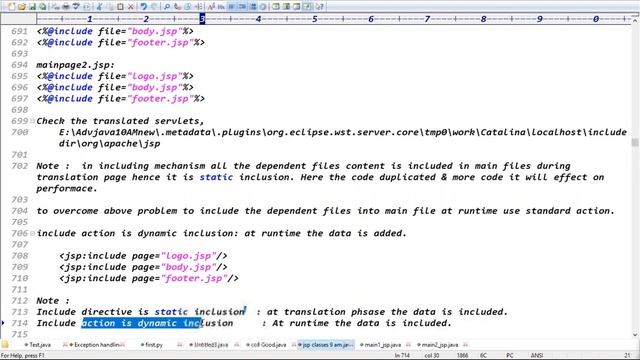Viewport: 640px width, 360px height.
Task: Open Replace dialog from toolbar
Action: tap(177, 7)
